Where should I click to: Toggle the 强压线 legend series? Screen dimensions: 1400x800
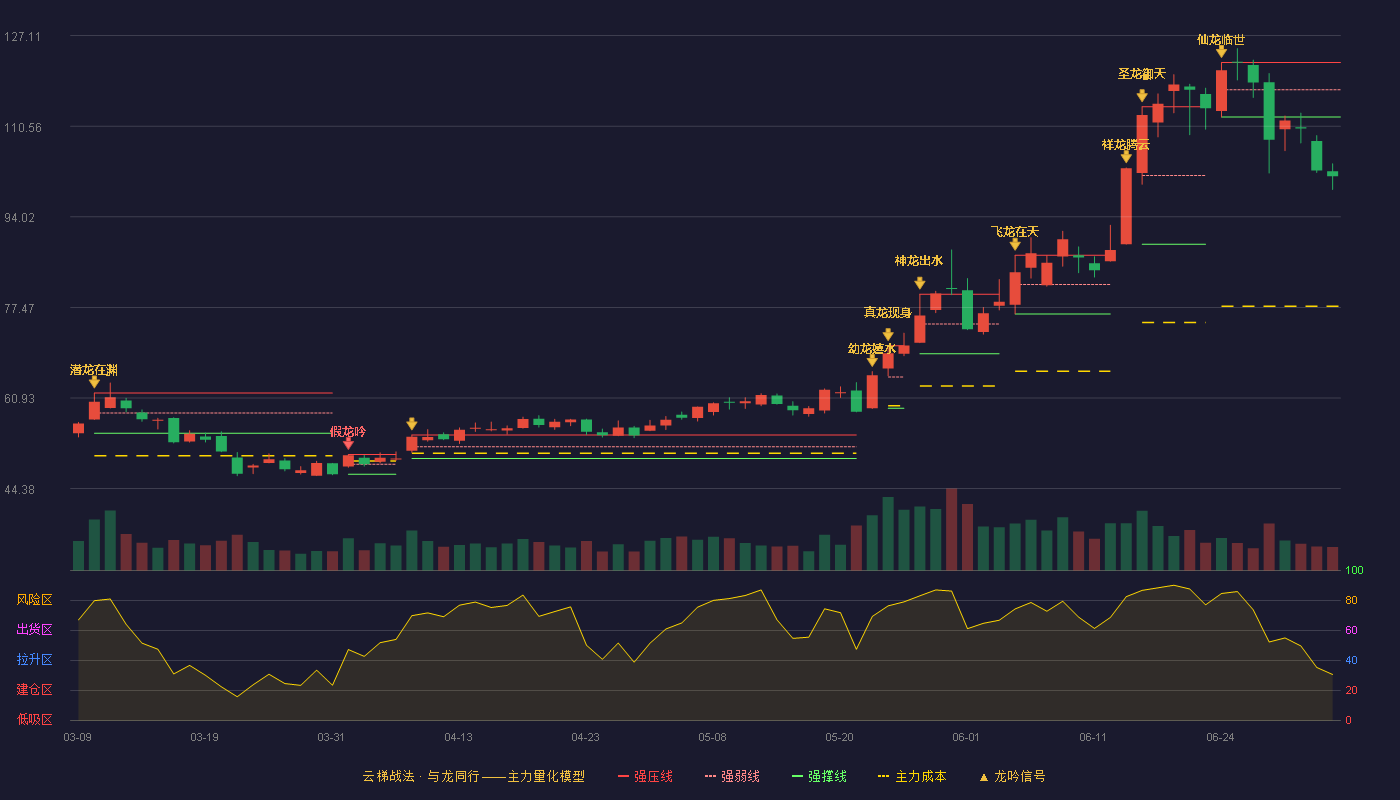pos(645,776)
